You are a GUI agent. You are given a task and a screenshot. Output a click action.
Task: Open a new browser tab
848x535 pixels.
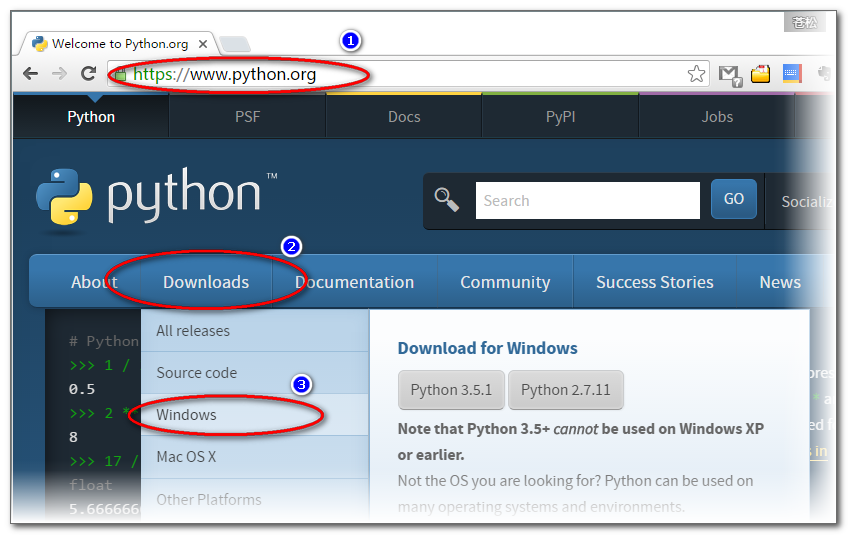click(x=235, y=44)
